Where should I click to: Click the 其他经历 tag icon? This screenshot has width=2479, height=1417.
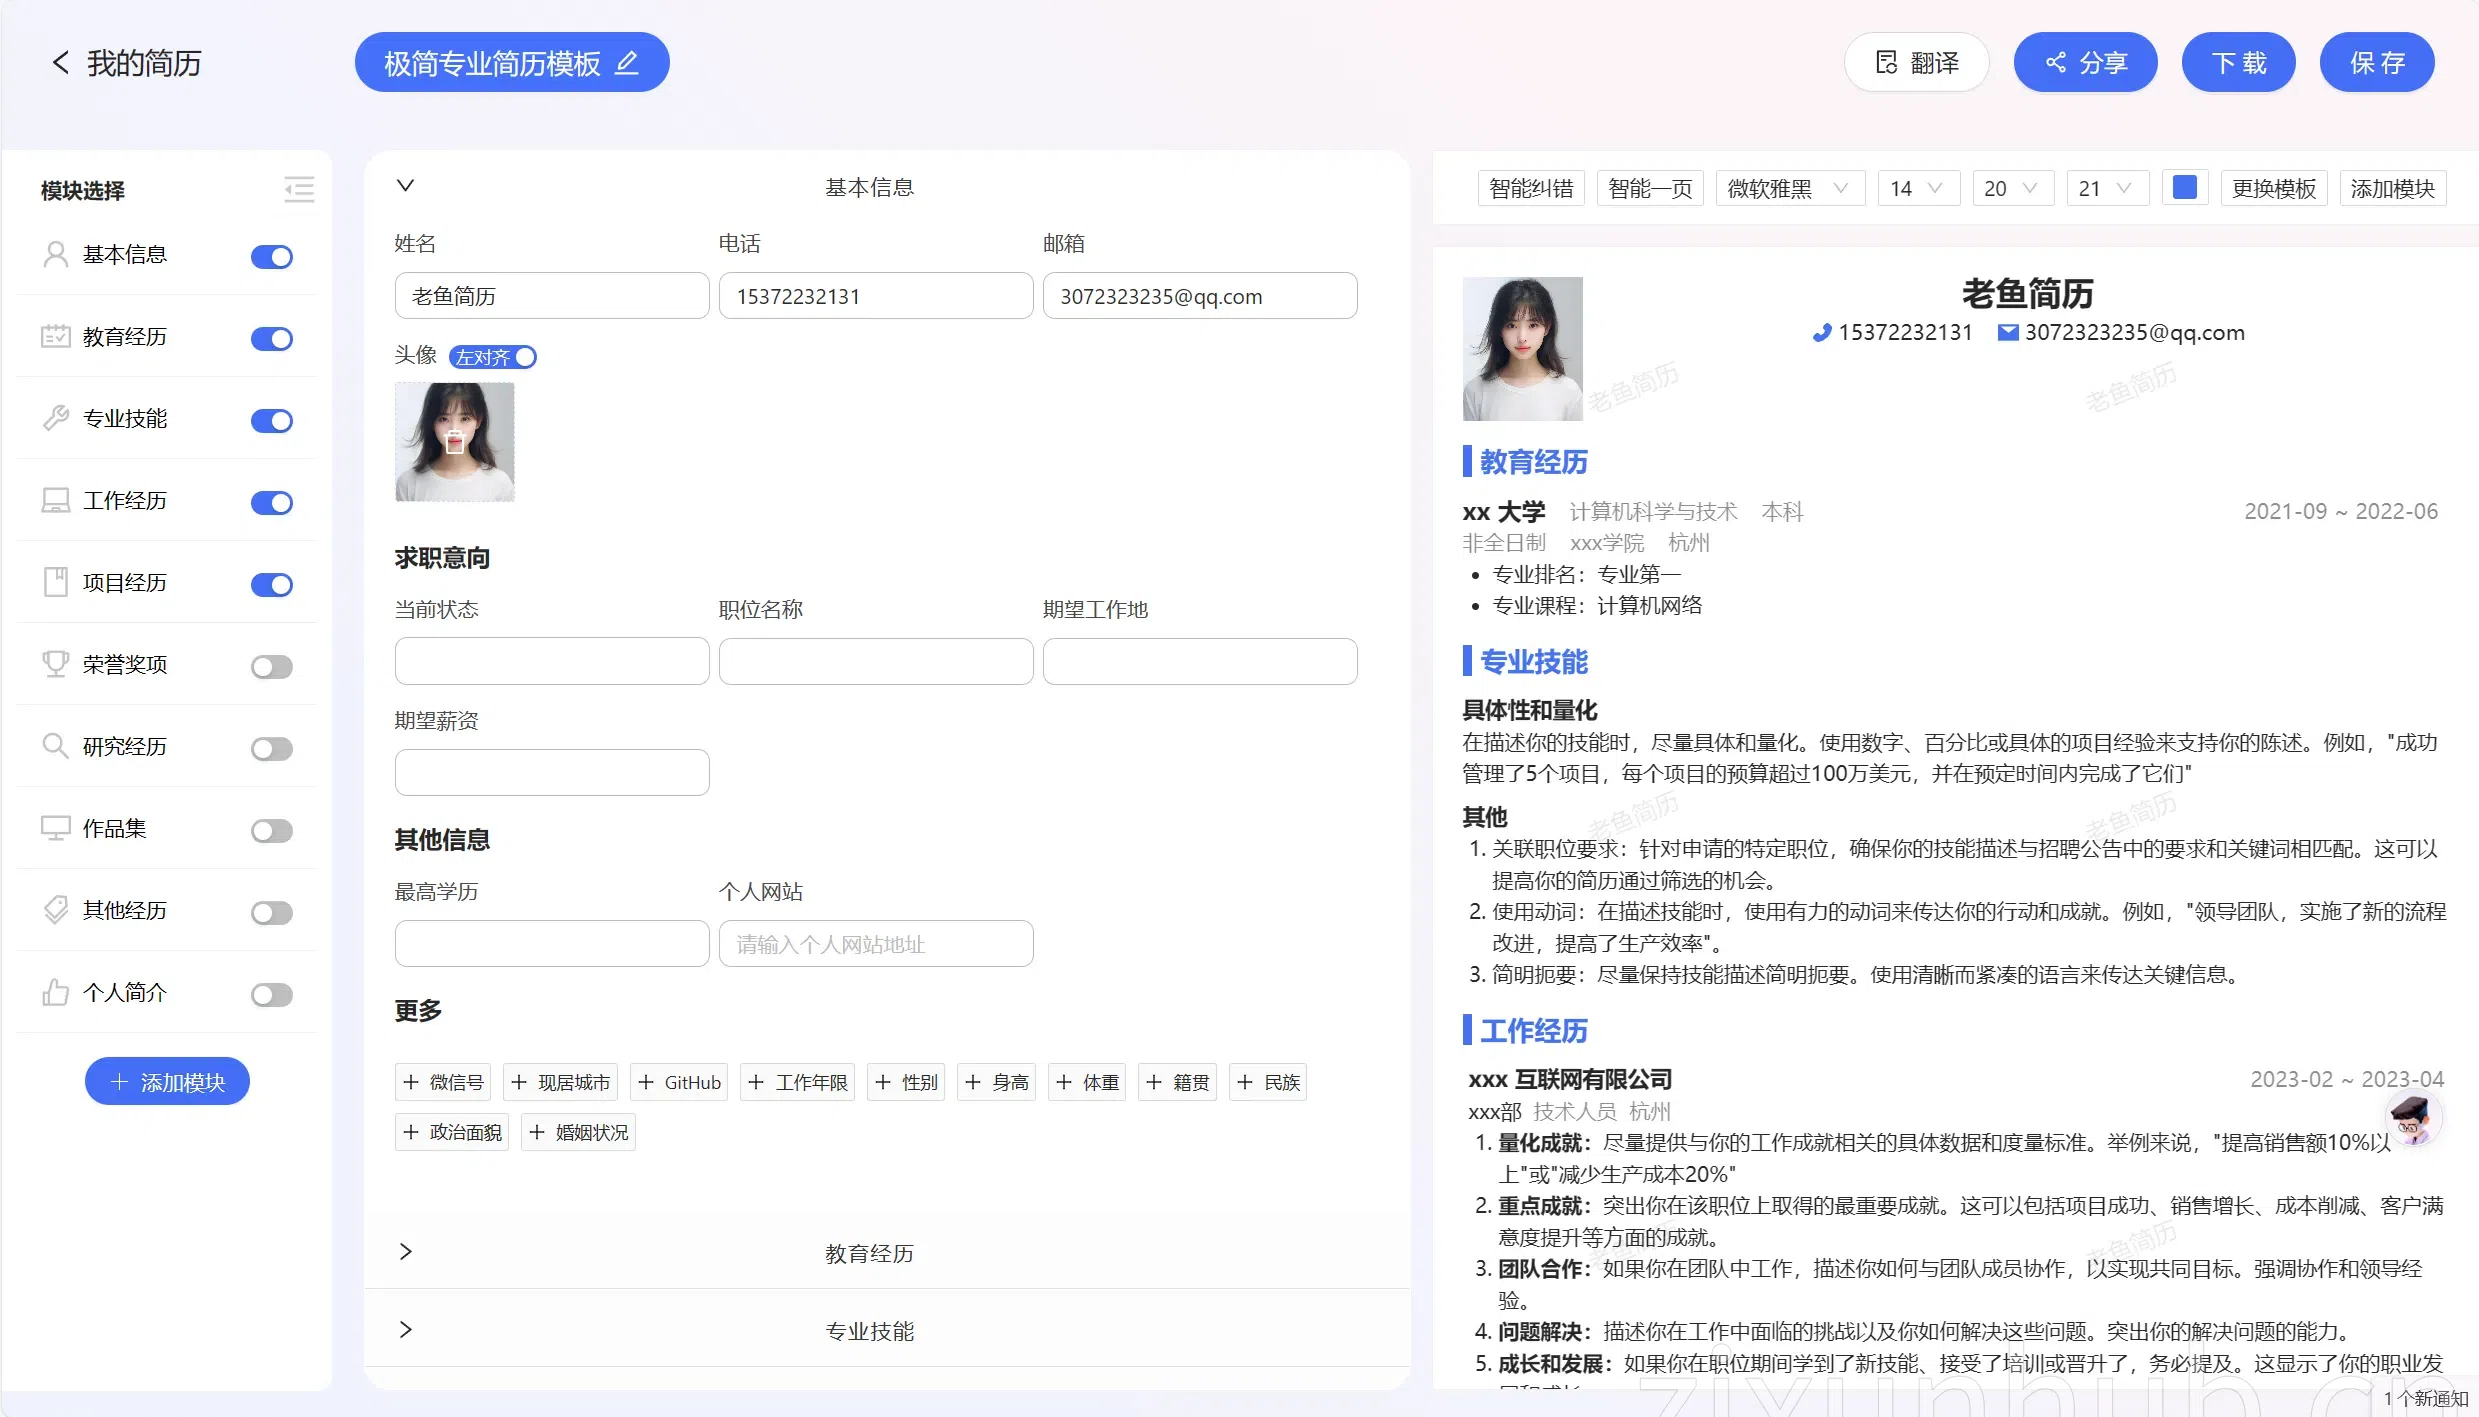click(56, 911)
